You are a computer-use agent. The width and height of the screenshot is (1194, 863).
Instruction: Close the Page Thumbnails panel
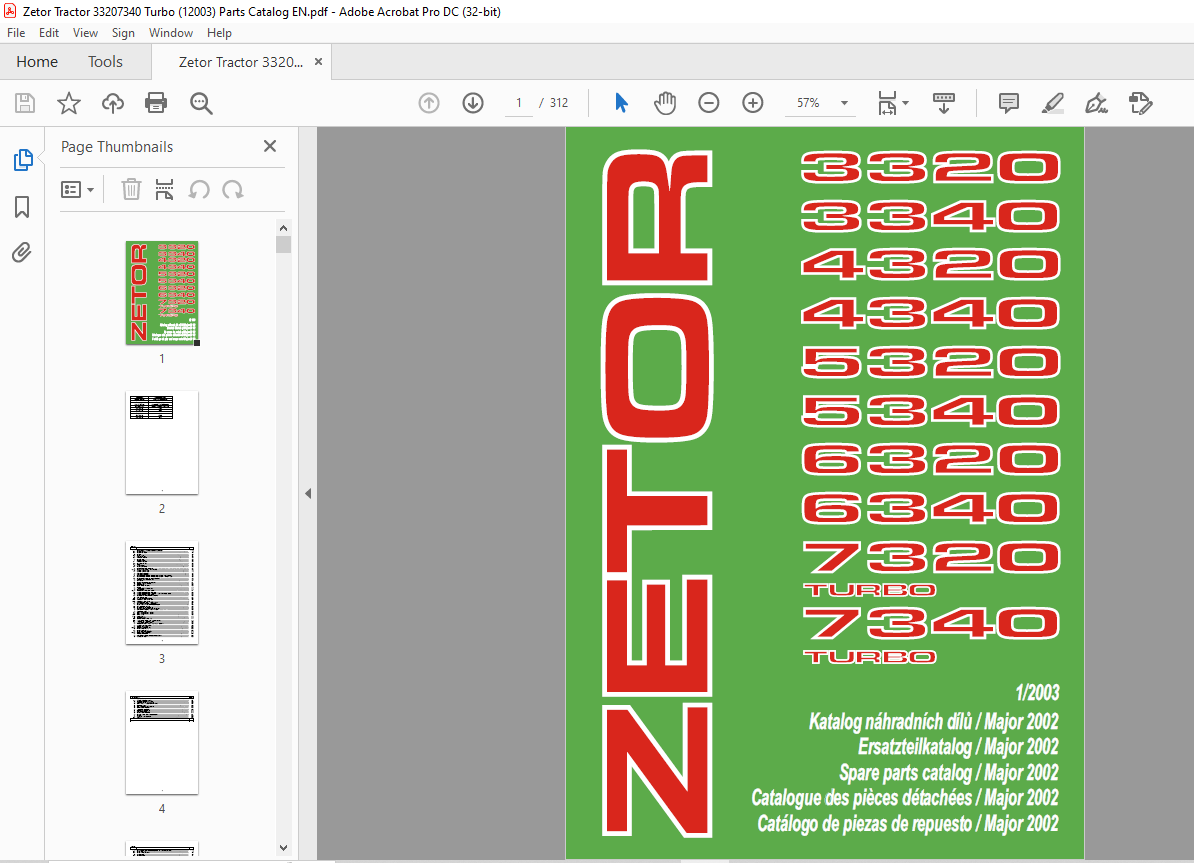(x=270, y=146)
